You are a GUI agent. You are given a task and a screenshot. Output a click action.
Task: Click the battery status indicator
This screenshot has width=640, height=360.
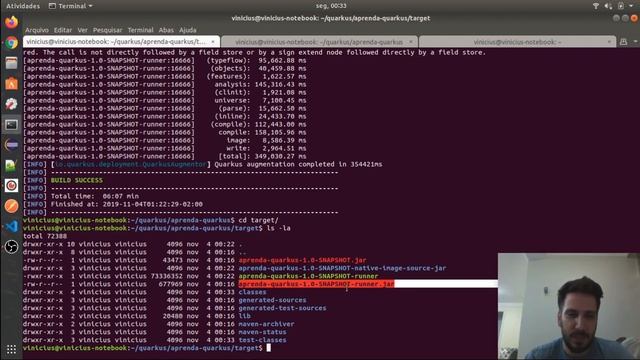coord(621,6)
